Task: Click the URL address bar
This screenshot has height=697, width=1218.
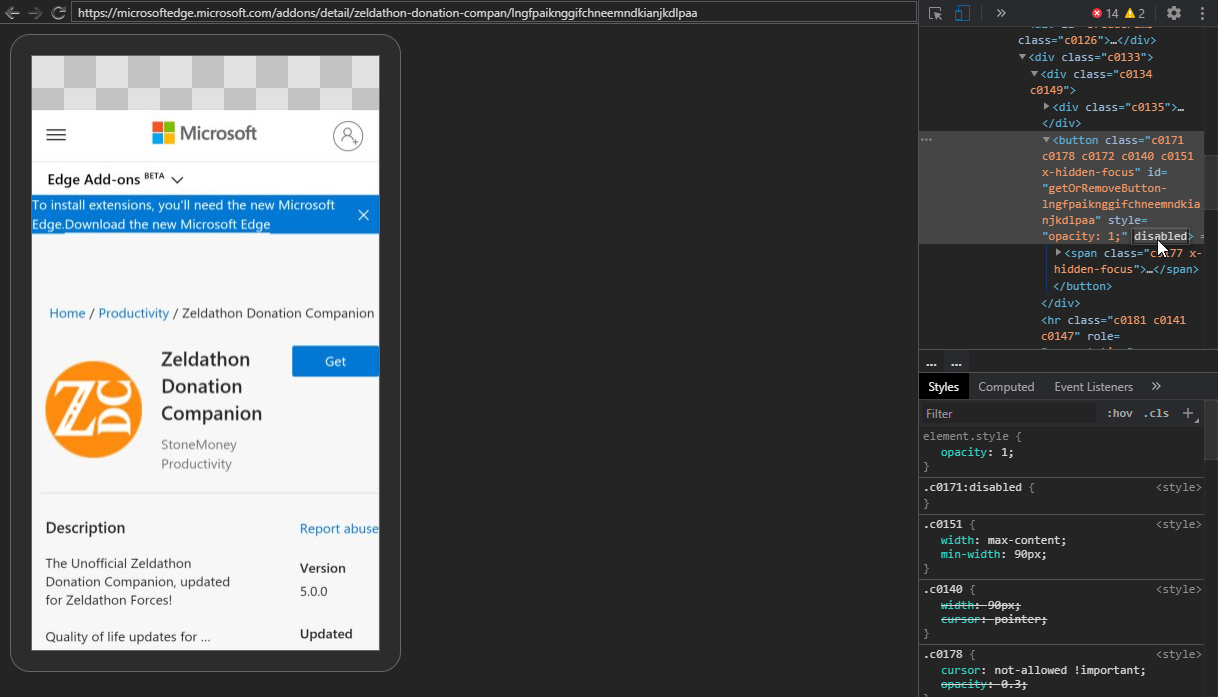Action: (x=494, y=13)
